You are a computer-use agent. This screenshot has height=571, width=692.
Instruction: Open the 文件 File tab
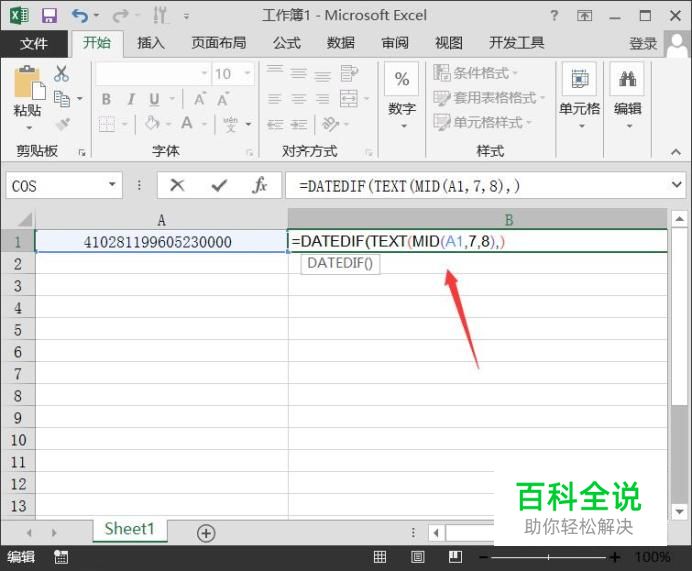tap(34, 43)
